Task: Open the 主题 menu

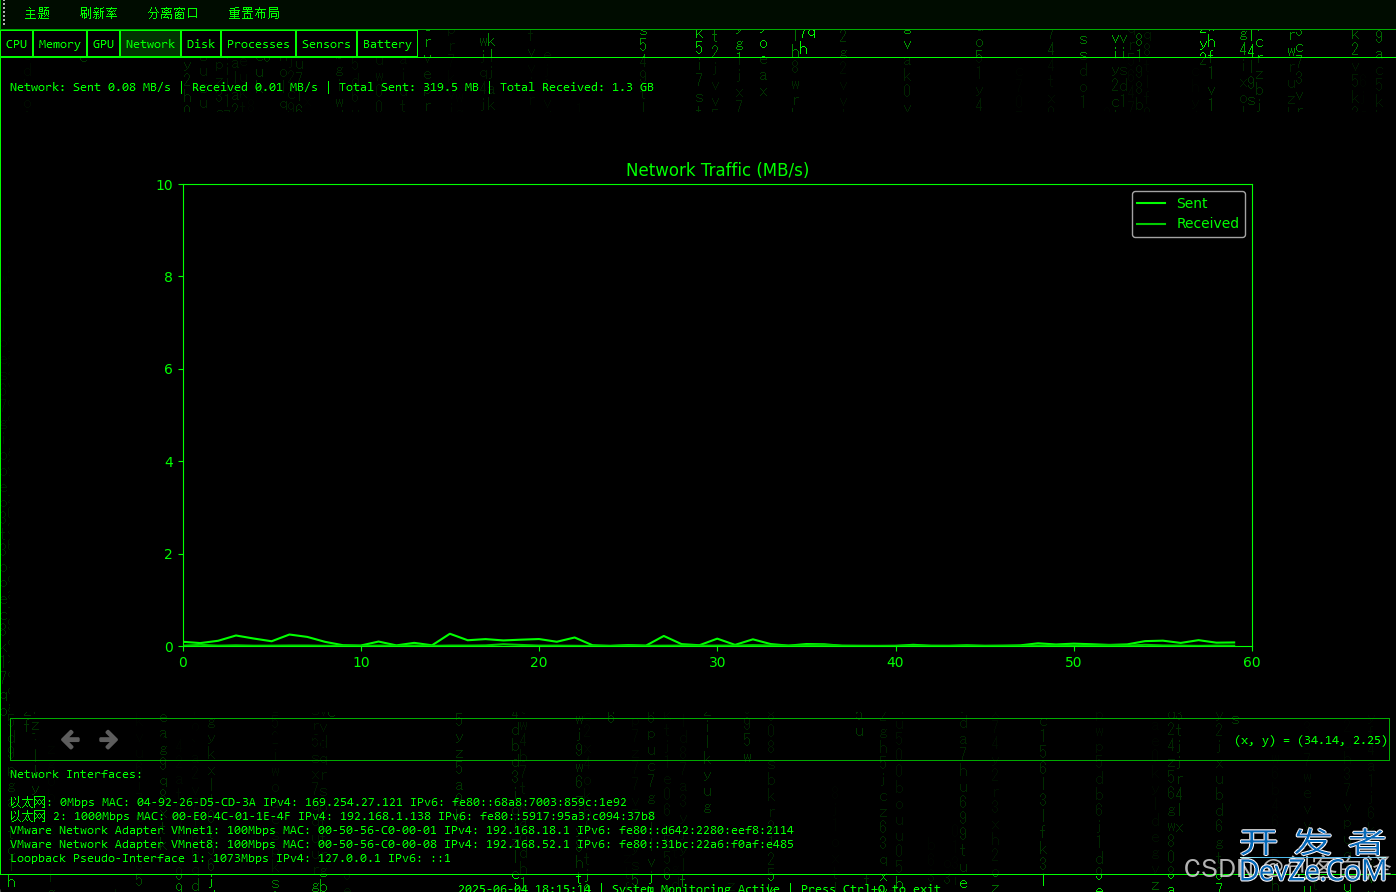Action: click(37, 14)
